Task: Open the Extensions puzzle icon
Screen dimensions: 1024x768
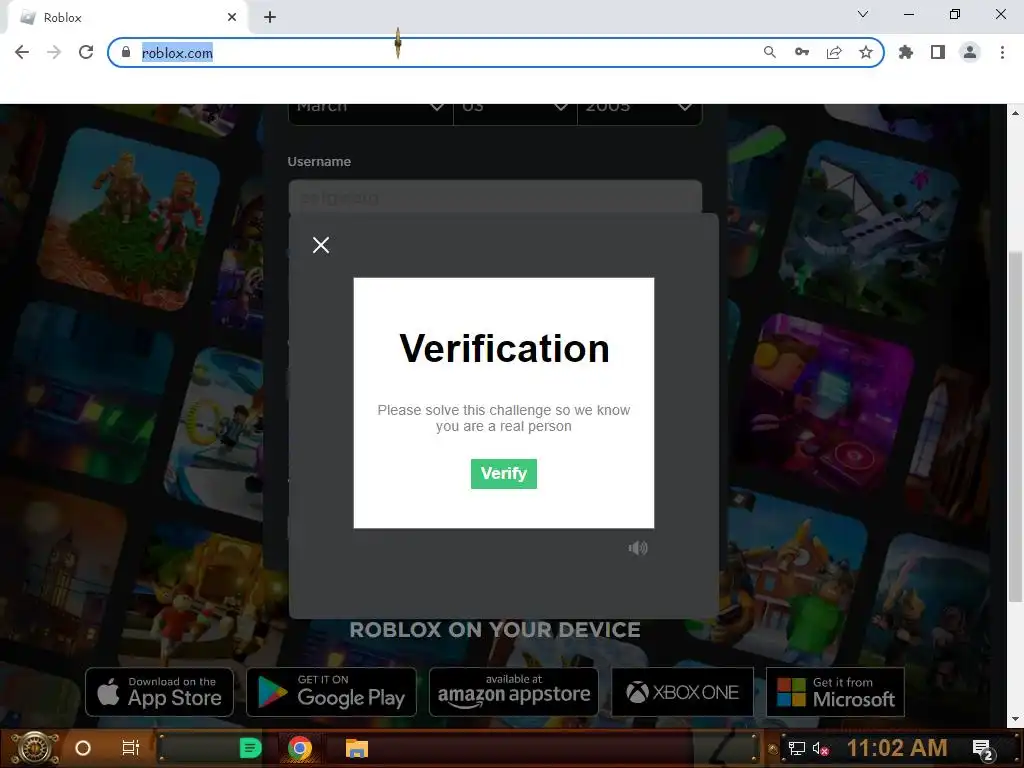Action: [x=906, y=52]
